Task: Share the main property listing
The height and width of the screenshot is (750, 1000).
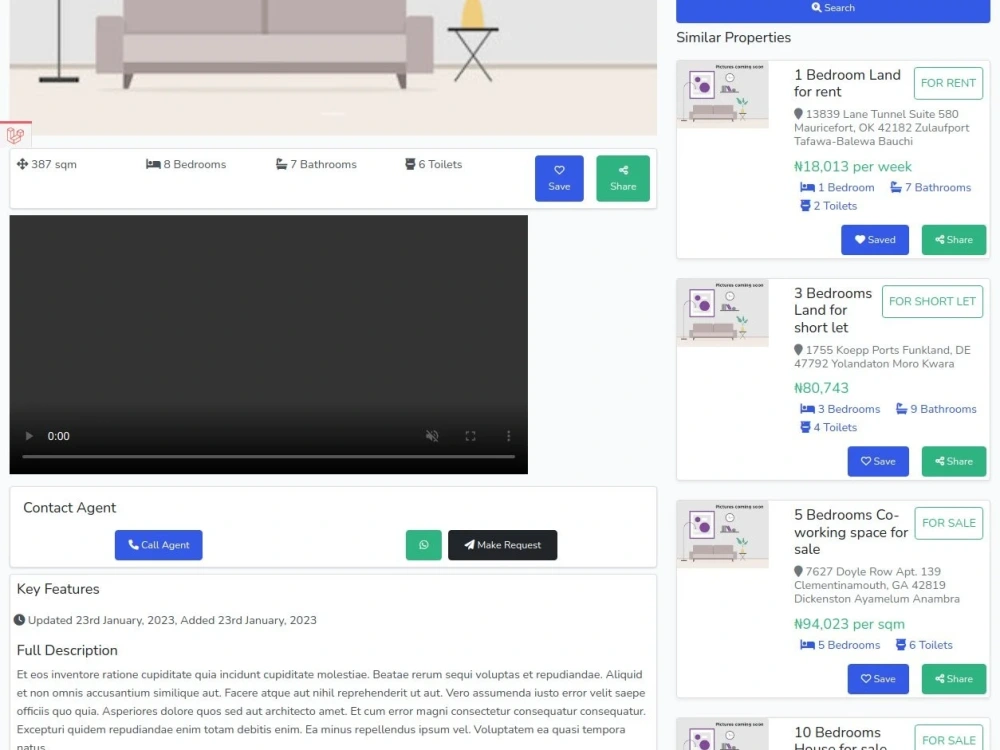Action: [623, 179]
